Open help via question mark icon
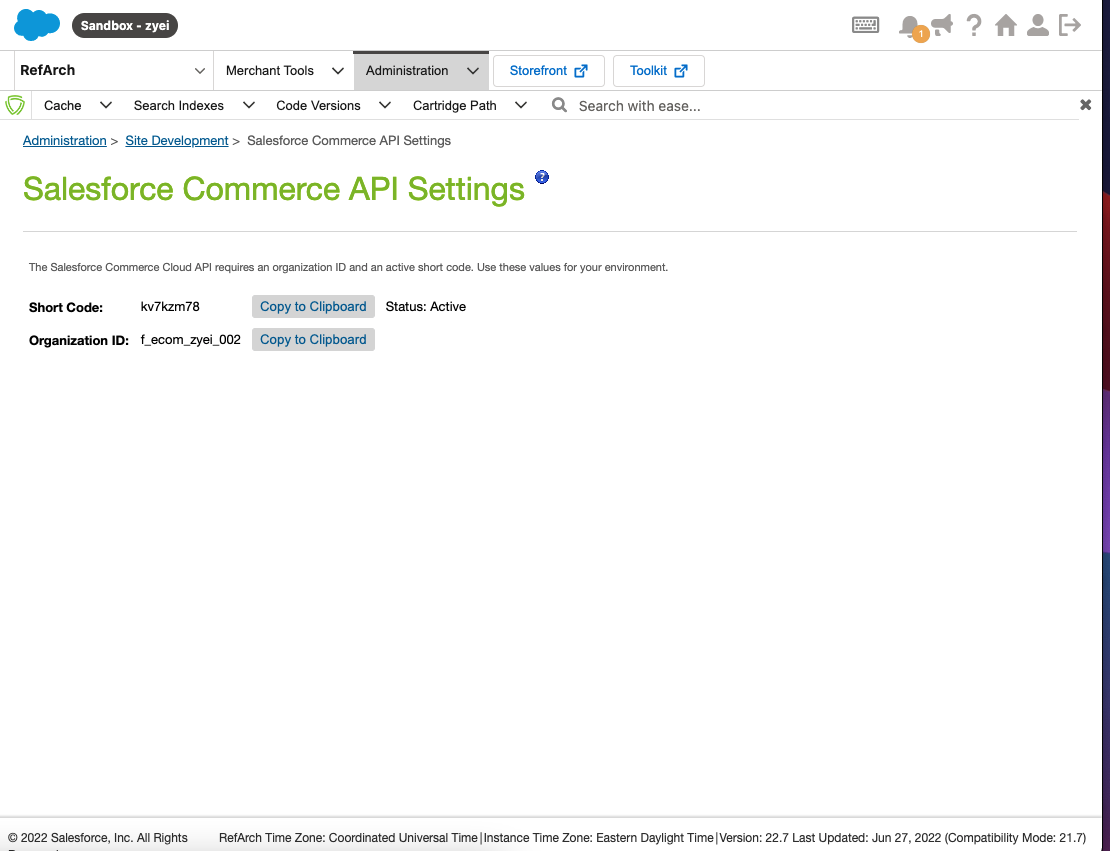This screenshot has width=1110, height=851. click(974, 25)
